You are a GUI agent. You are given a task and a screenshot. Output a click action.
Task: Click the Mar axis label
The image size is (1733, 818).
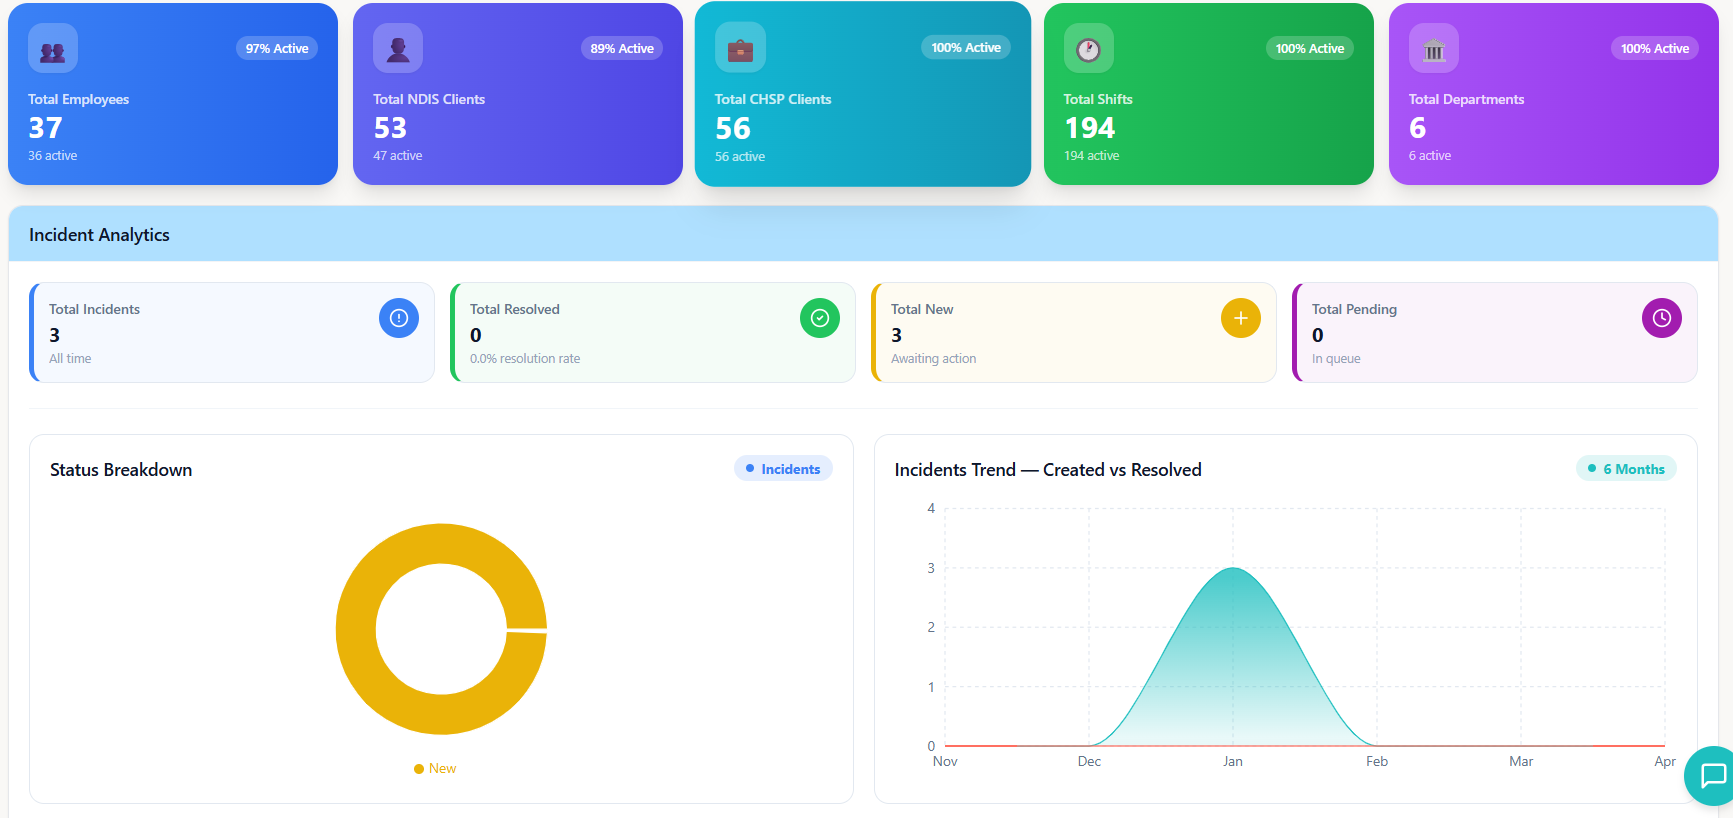1521,762
